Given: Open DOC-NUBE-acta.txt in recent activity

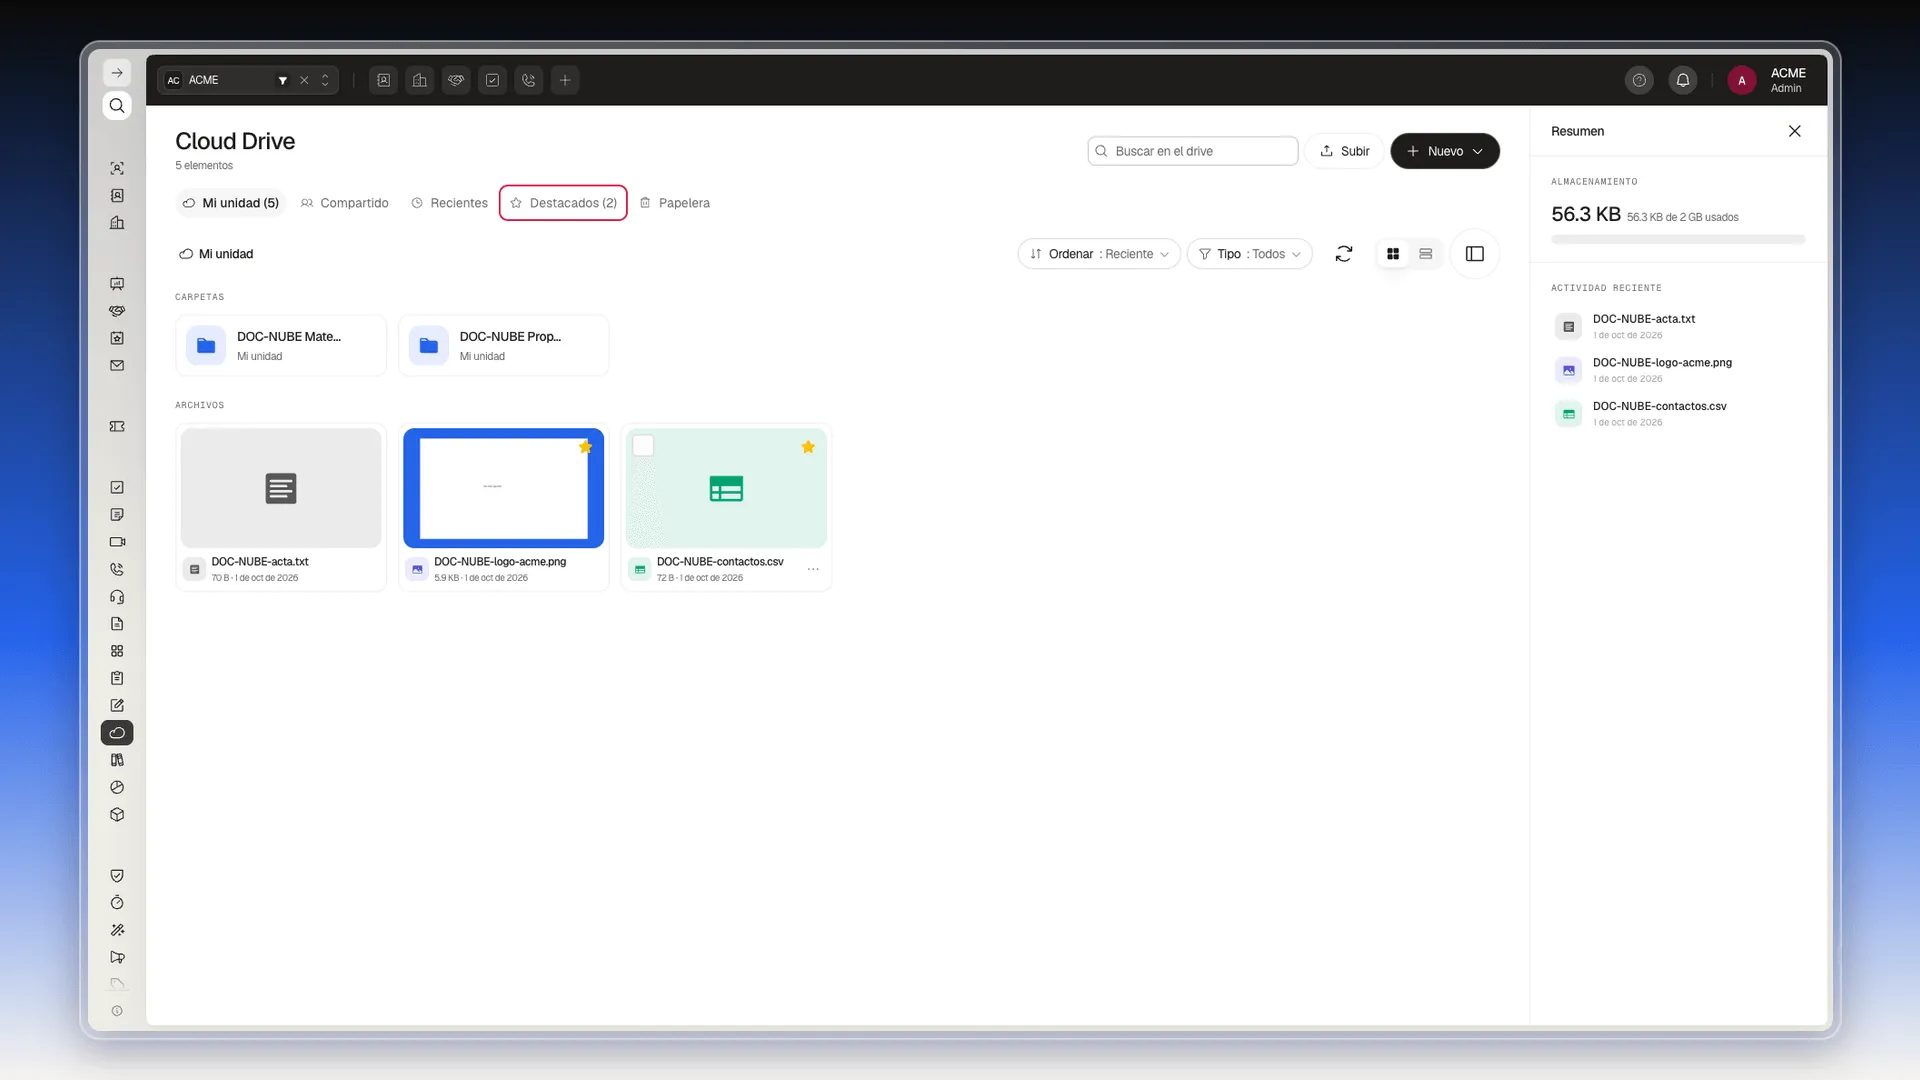Looking at the screenshot, I should coord(1678,326).
